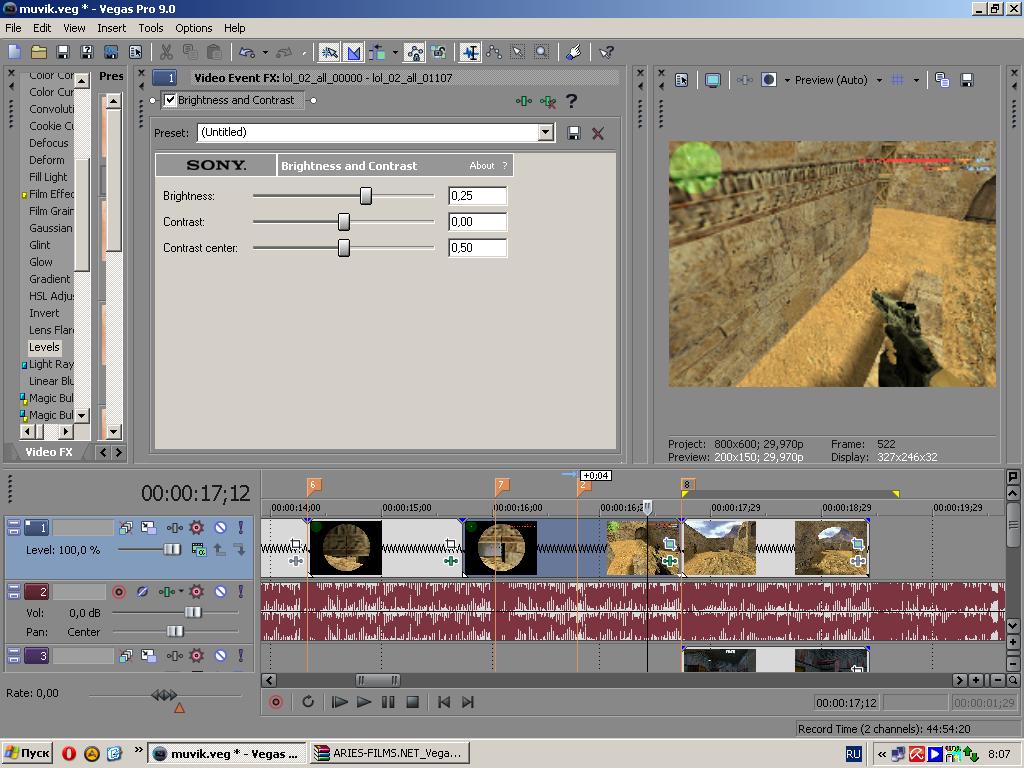This screenshot has height=768, width=1024.
Task: Open the Preset dropdown list
Action: pos(545,133)
